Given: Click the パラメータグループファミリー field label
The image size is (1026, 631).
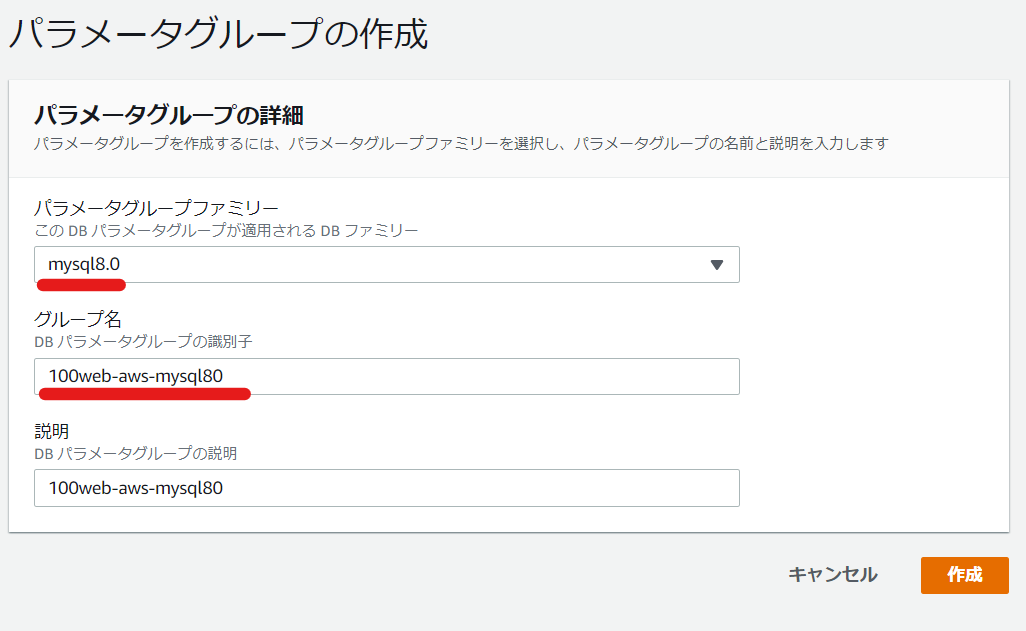Looking at the screenshot, I should (x=156, y=208).
